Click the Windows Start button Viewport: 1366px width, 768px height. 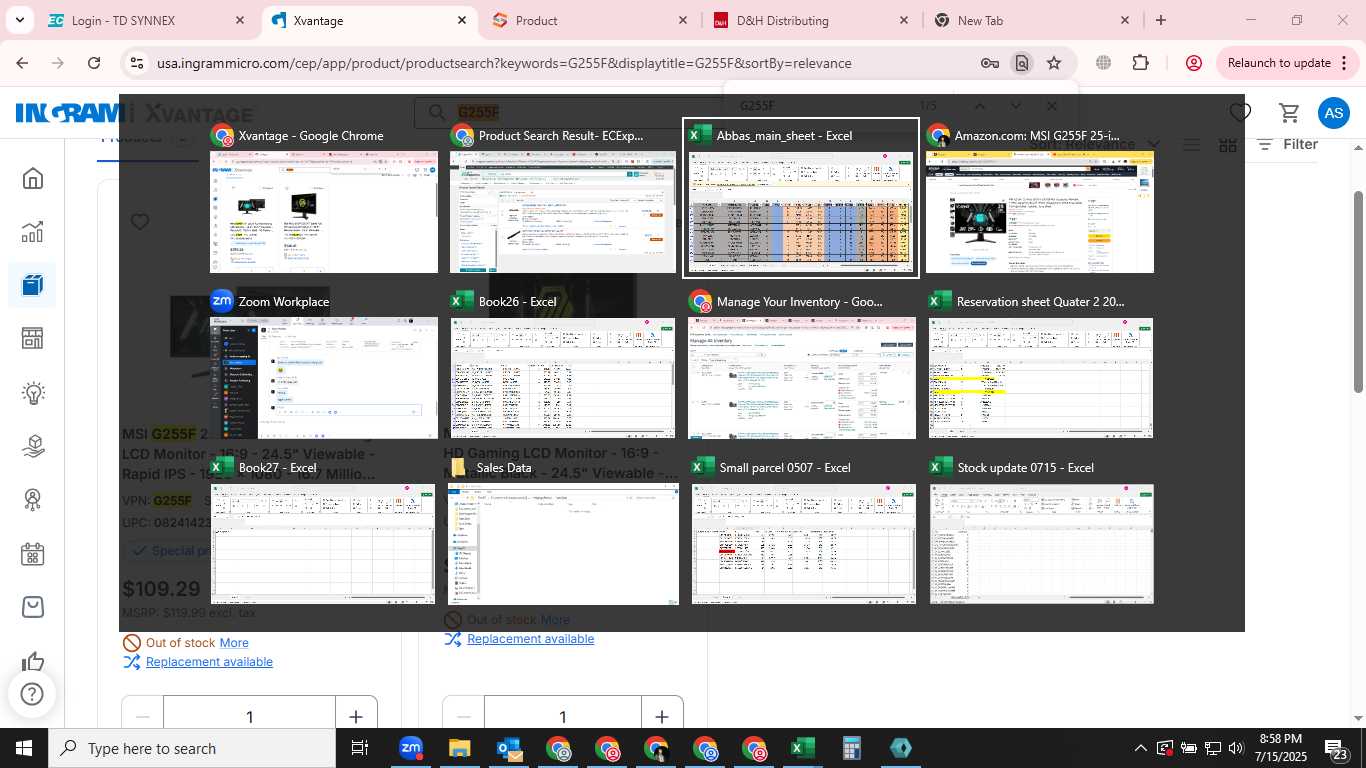(x=23, y=748)
